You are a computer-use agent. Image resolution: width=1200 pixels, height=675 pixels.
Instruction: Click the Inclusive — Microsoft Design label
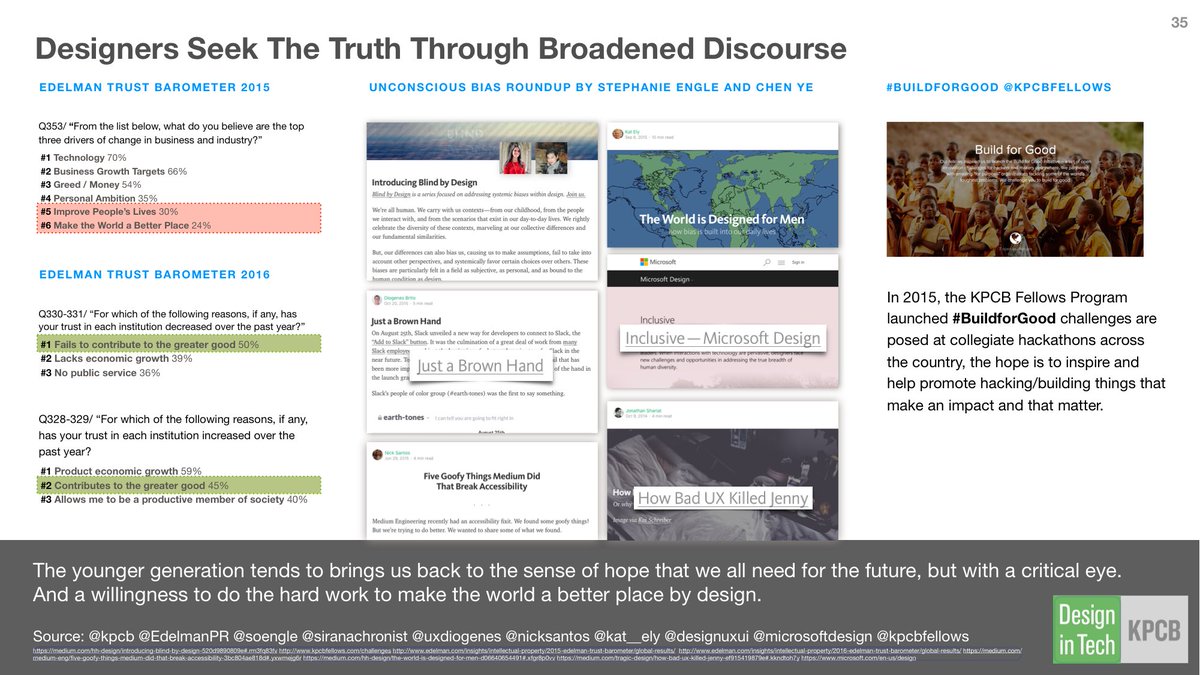coord(722,338)
